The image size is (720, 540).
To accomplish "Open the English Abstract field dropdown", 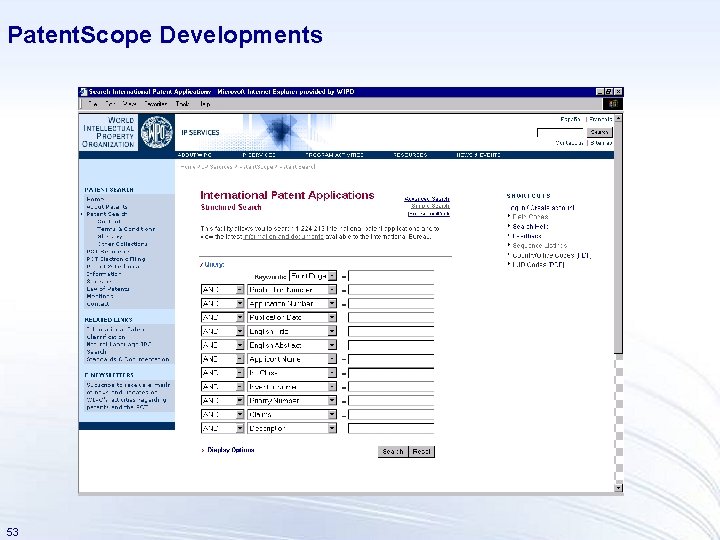I will pyautogui.click(x=292, y=345).
